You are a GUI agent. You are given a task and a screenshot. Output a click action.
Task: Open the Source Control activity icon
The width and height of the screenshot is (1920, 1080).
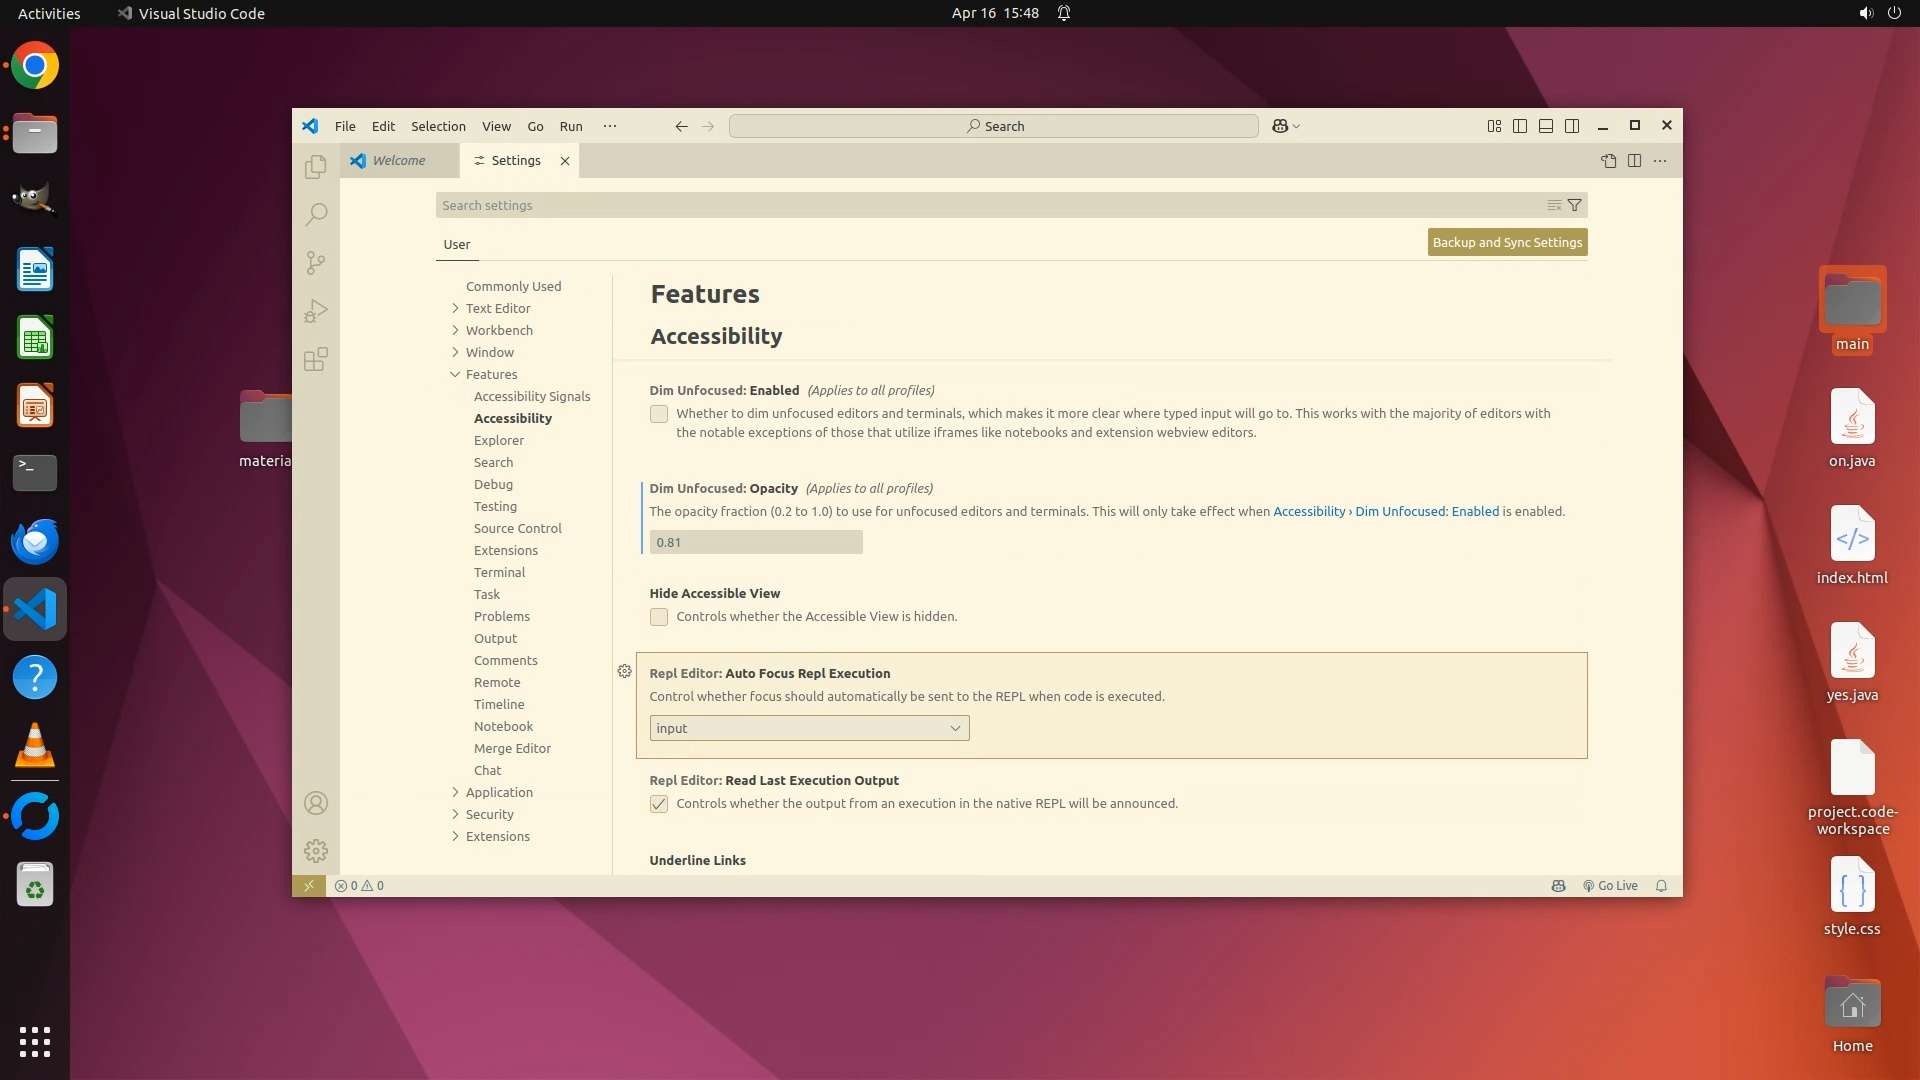pyautogui.click(x=316, y=262)
